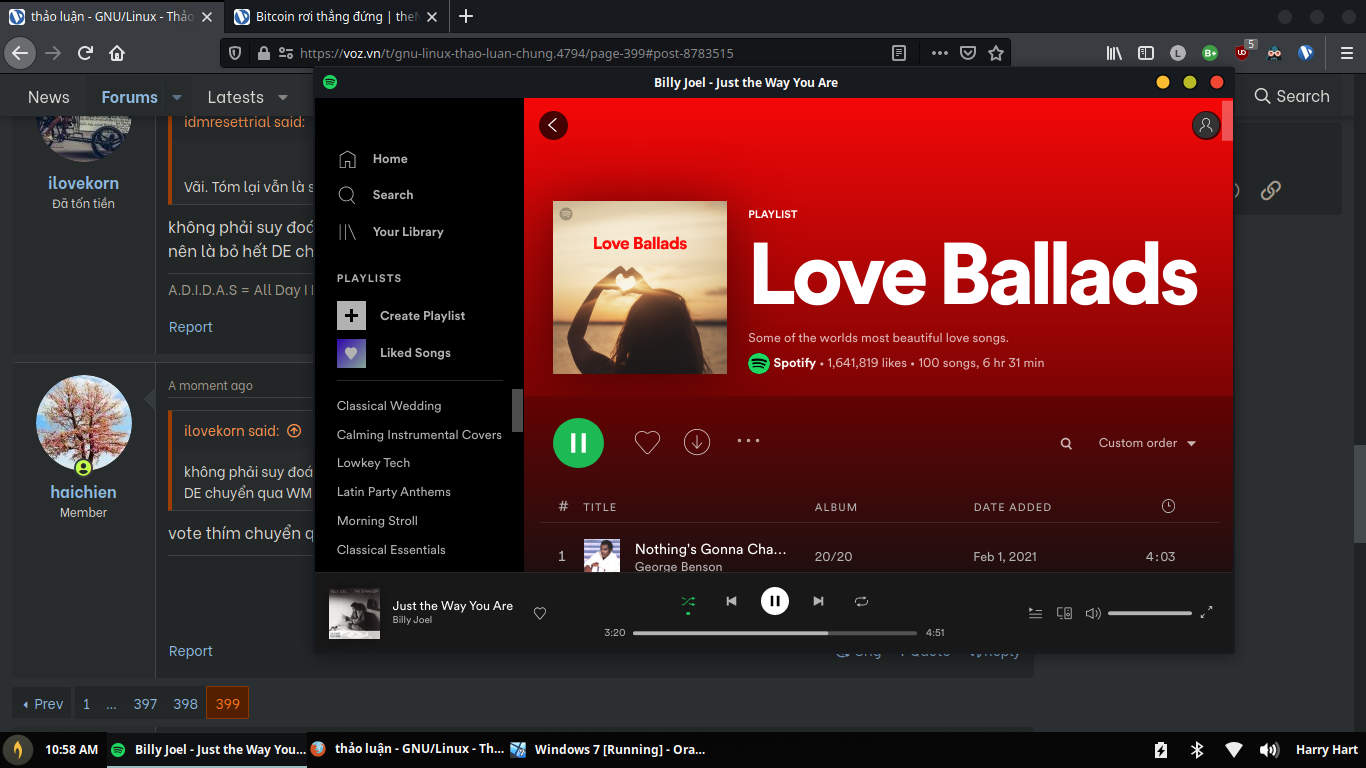Open the News section on voz forum
The height and width of the screenshot is (768, 1366).
(49, 97)
